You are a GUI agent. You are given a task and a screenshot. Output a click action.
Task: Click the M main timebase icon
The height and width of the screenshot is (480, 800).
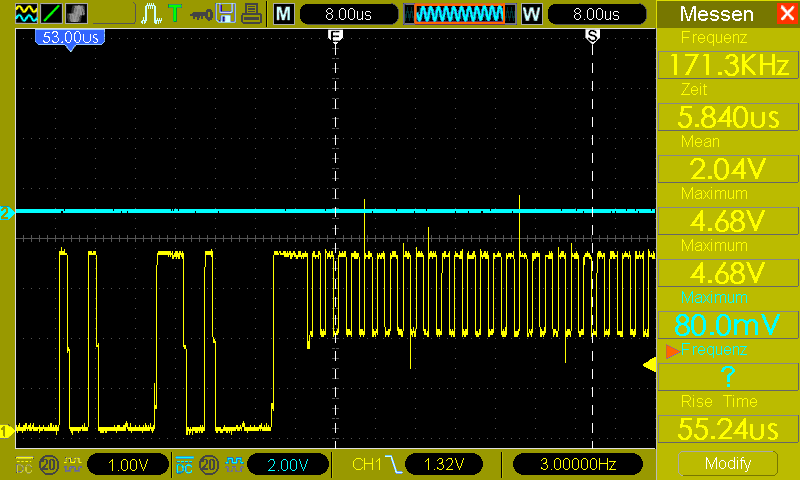(284, 14)
